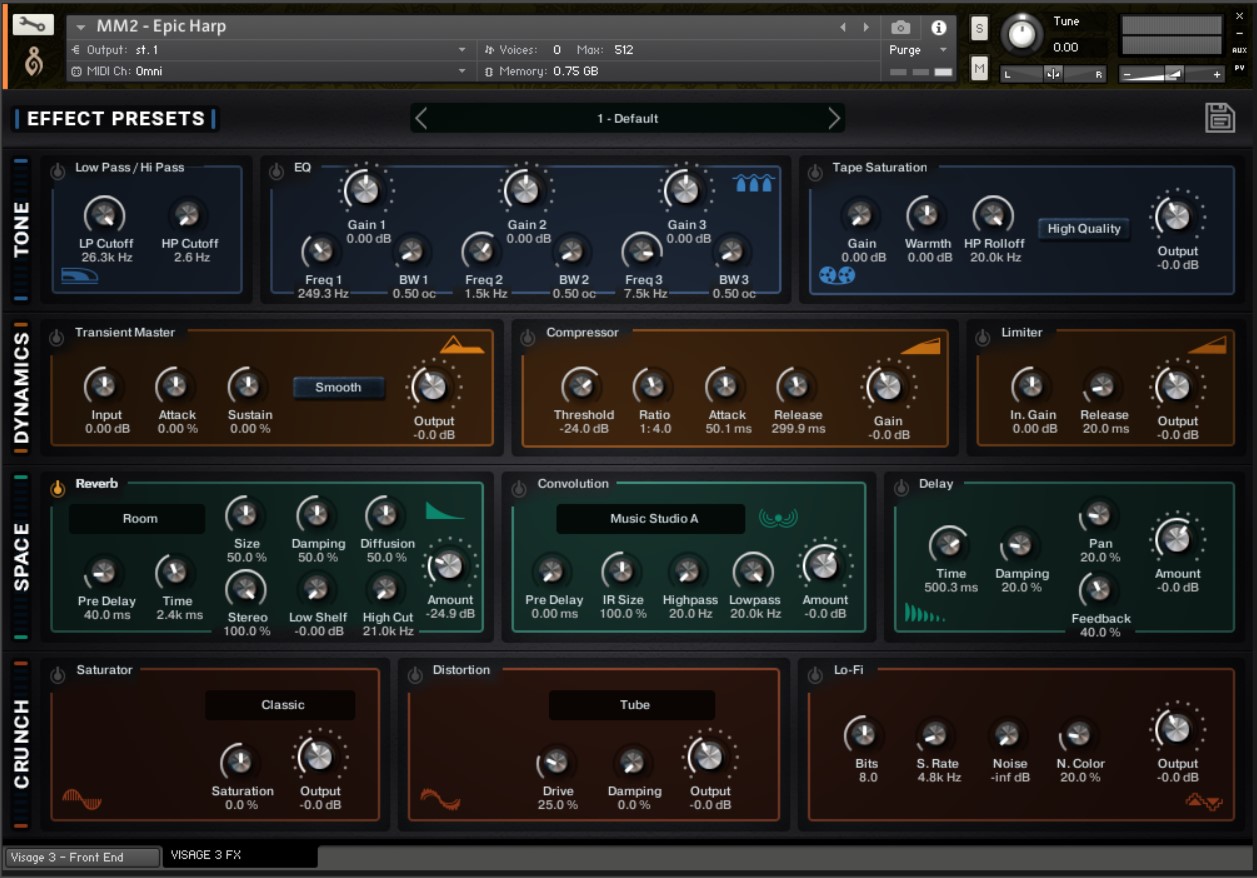Screen dimensions: 1257x878
Task: Click the Delay echo bars icon
Action: point(924,612)
